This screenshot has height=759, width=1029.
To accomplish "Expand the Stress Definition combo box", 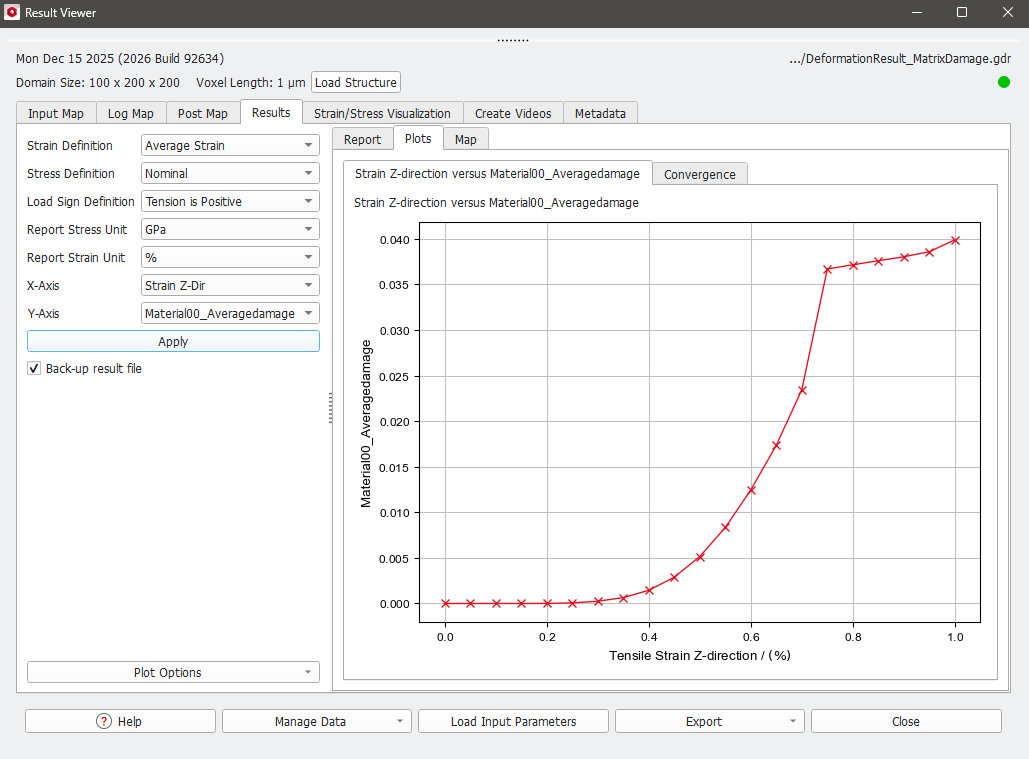I will (x=230, y=174).
